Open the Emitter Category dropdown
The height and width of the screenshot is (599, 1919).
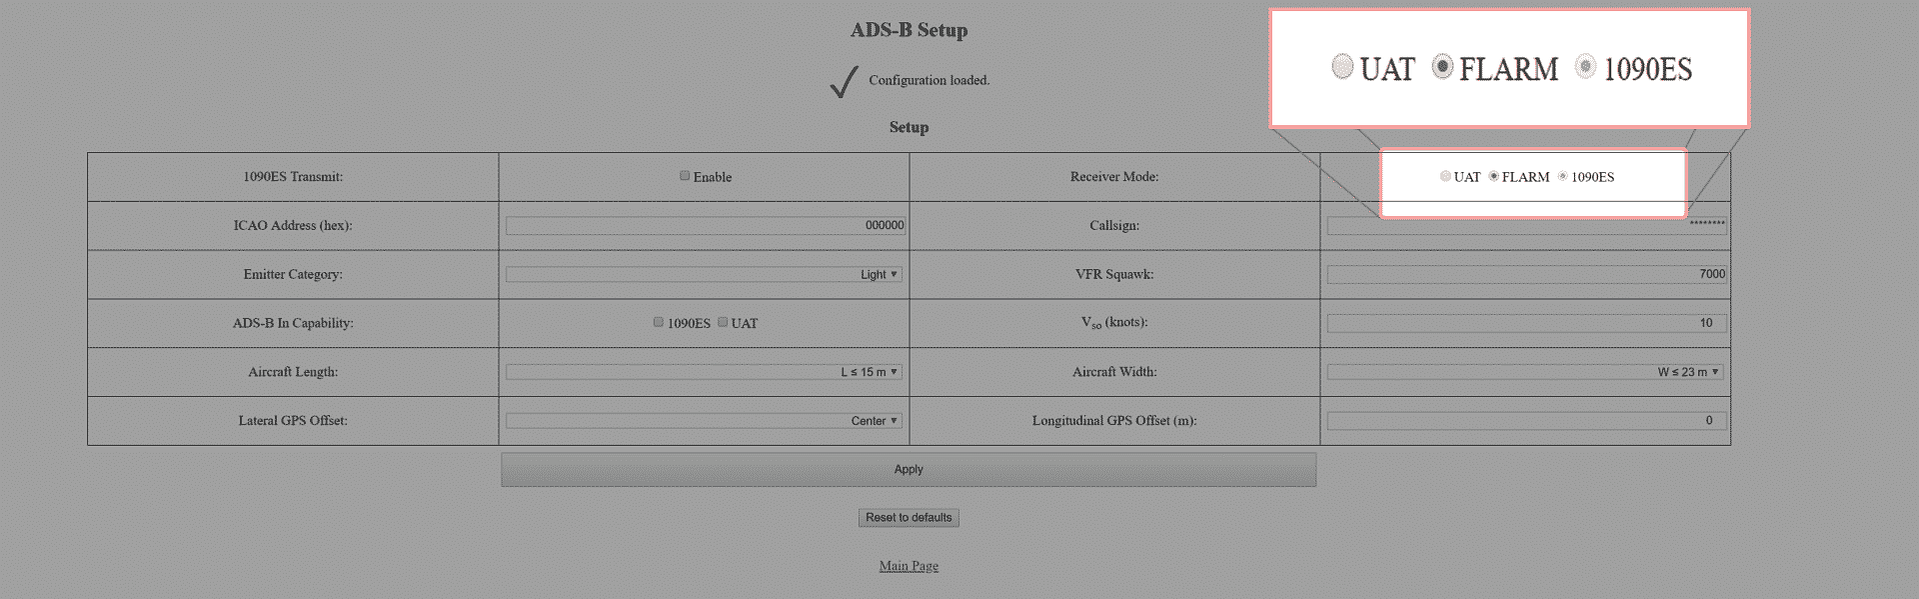704,274
